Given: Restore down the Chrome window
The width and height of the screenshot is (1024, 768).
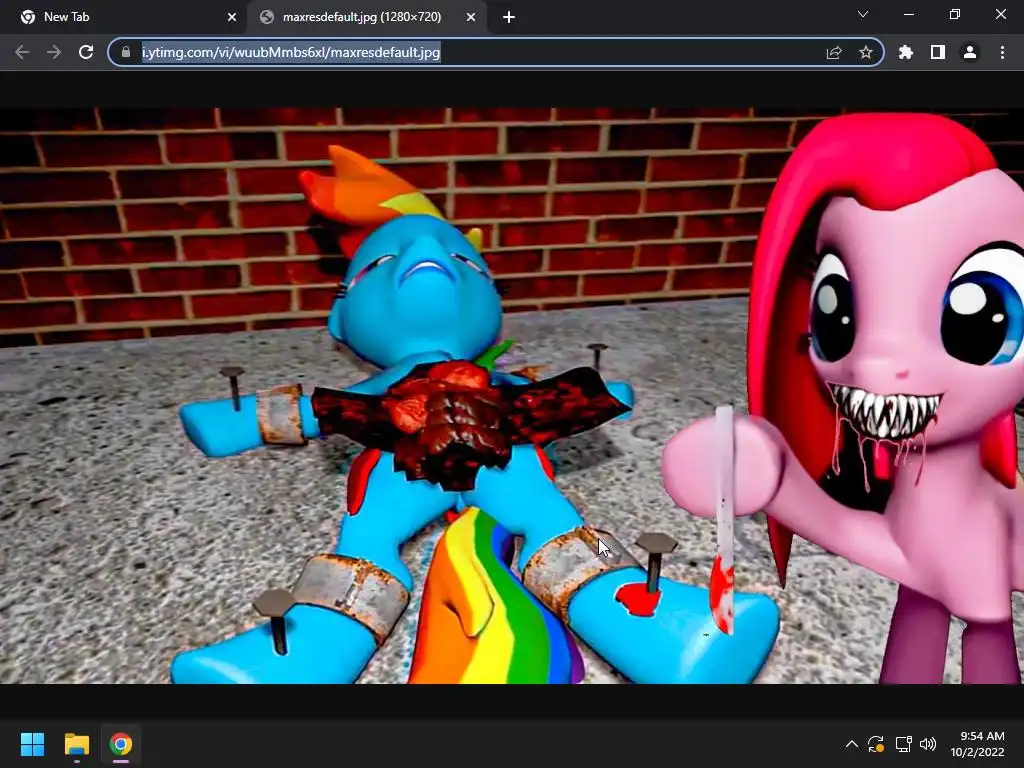Looking at the screenshot, I should point(955,14).
